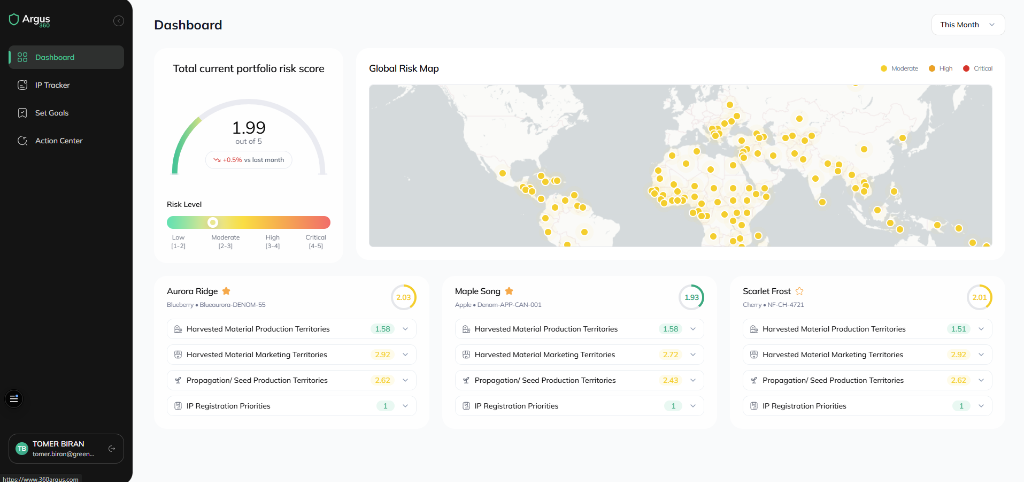Click the Set Goals sidebar icon
The height and width of the screenshot is (482, 1024).
(x=23, y=113)
